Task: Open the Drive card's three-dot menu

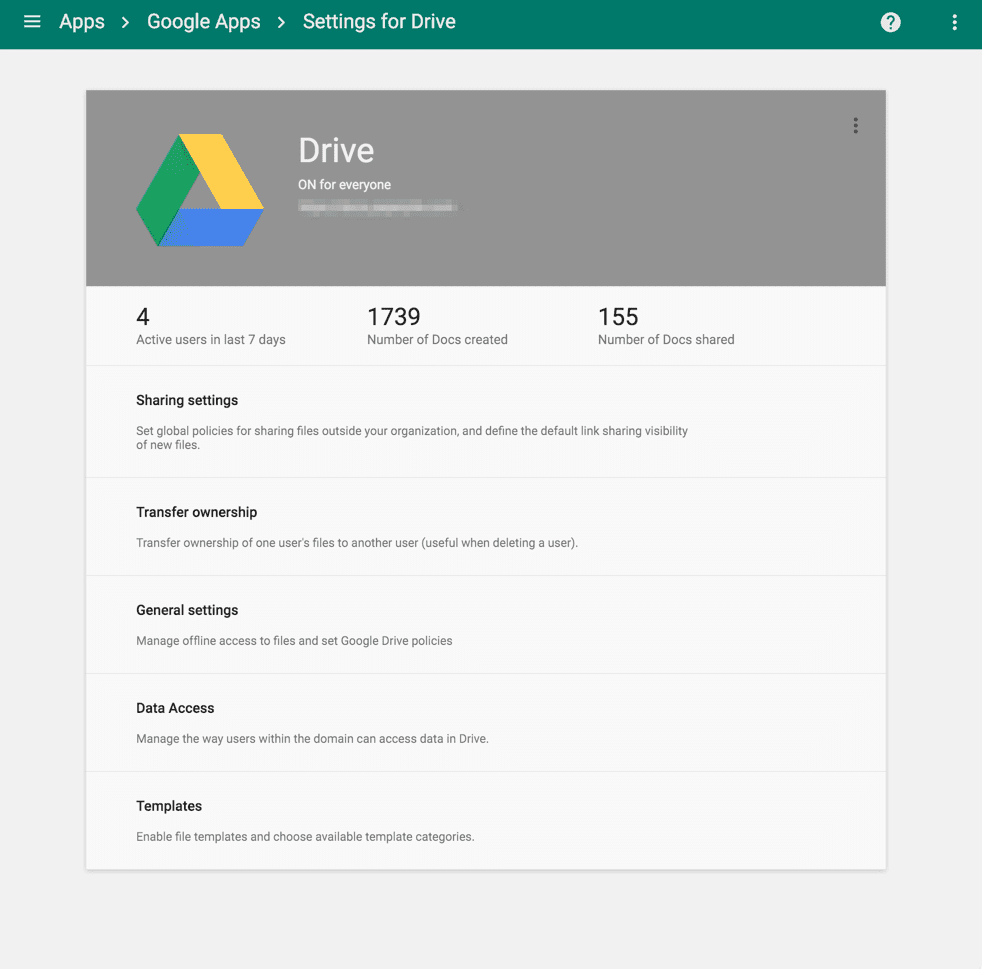Action: [x=855, y=125]
